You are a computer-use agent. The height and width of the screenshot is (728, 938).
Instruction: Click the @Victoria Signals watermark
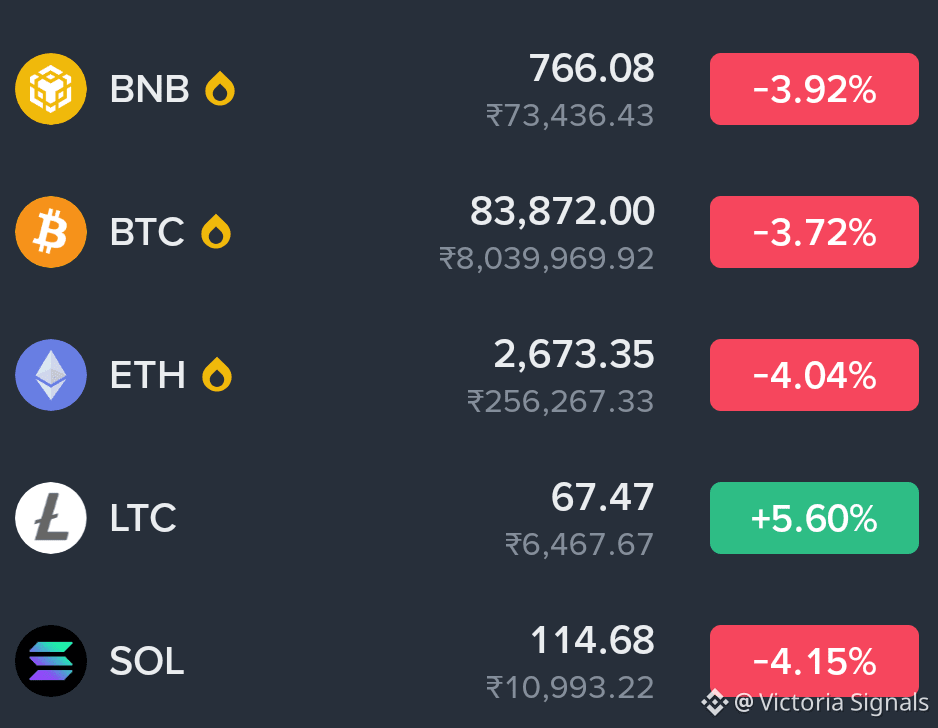tap(832, 702)
